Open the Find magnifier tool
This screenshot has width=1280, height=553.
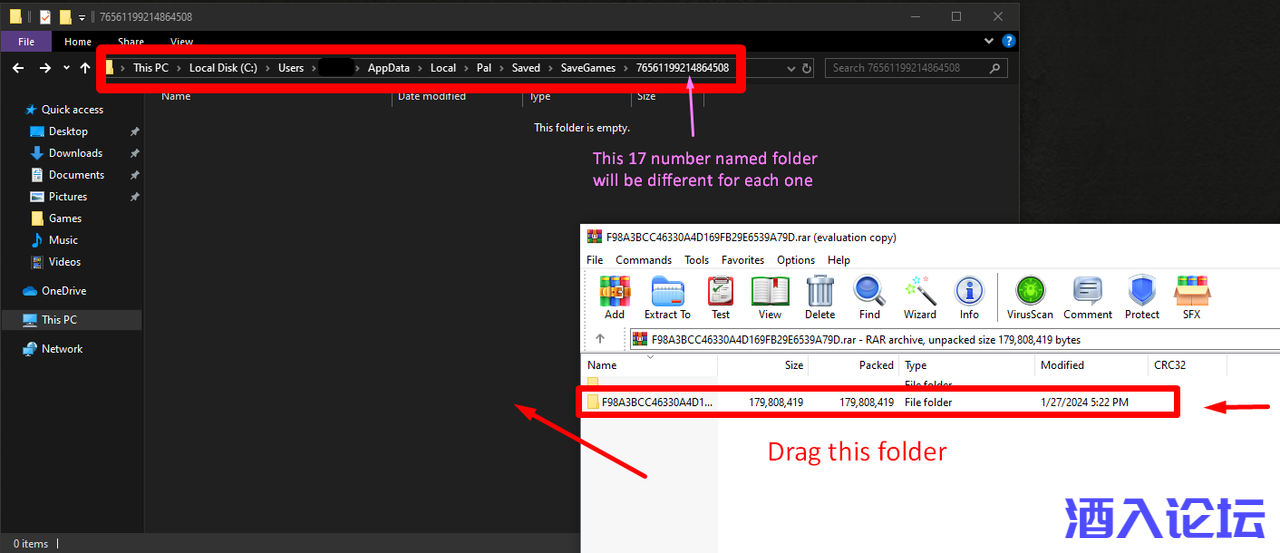(869, 297)
